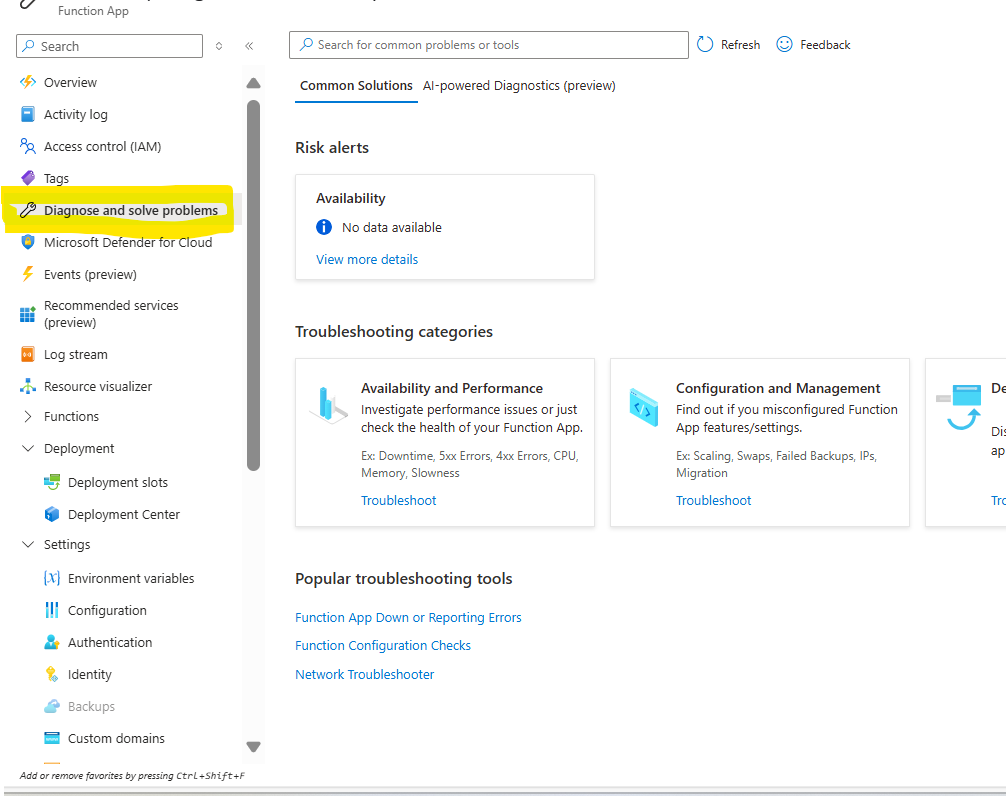The image size is (1006, 796).
Task: Open Activity log menu item
Action: pyautogui.click(x=76, y=114)
